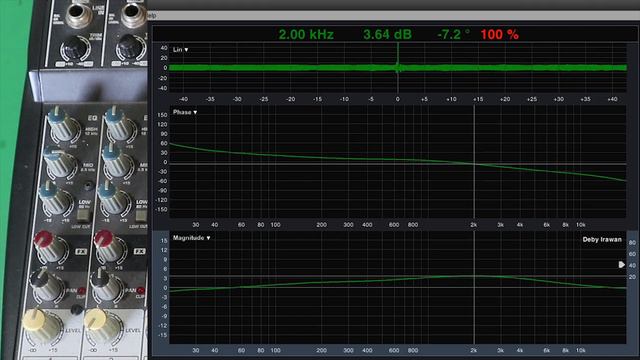
Task: Click the 2k label under the Phase plot
Action: [x=473, y=224]
